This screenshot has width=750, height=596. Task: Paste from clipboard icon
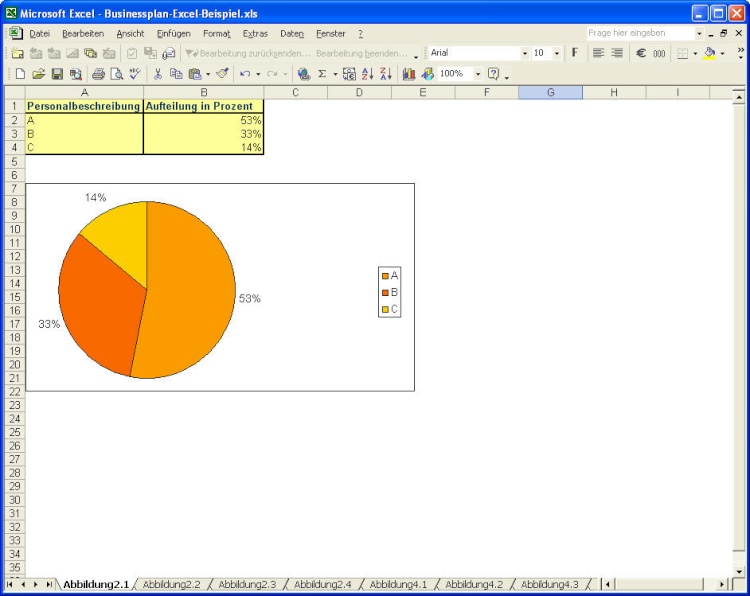point(195,74)
